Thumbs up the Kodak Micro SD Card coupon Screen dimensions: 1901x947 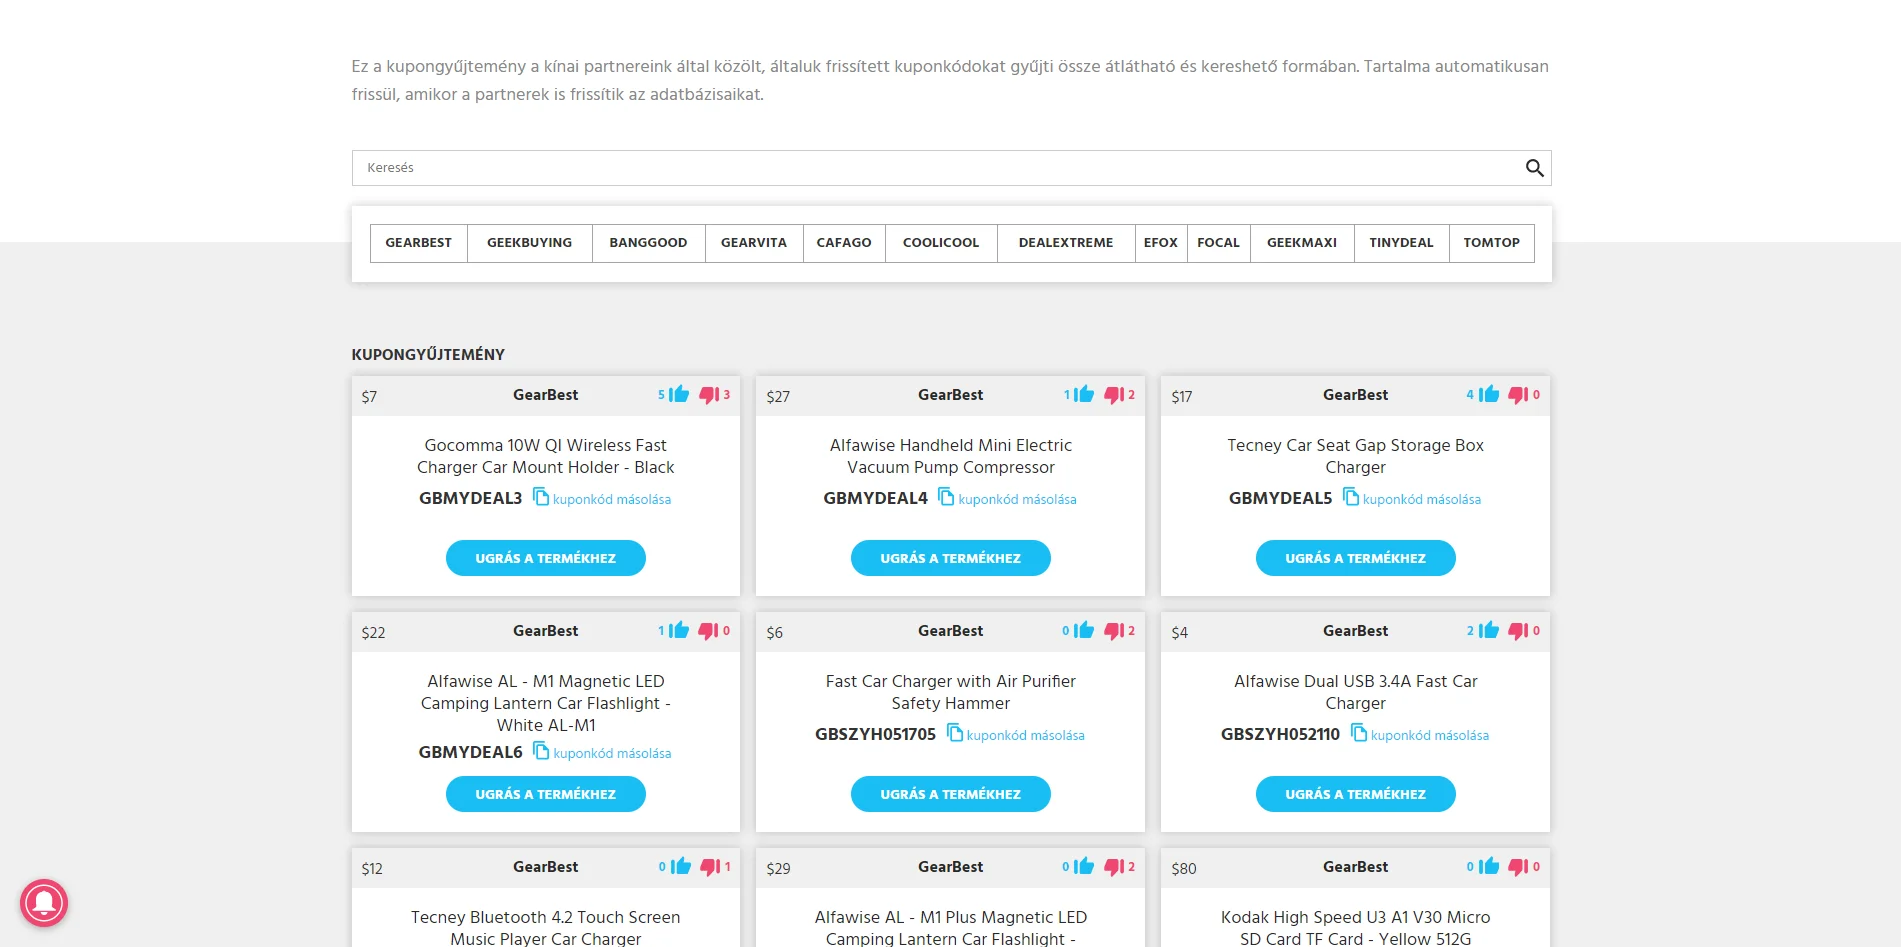click(1489, 866)
